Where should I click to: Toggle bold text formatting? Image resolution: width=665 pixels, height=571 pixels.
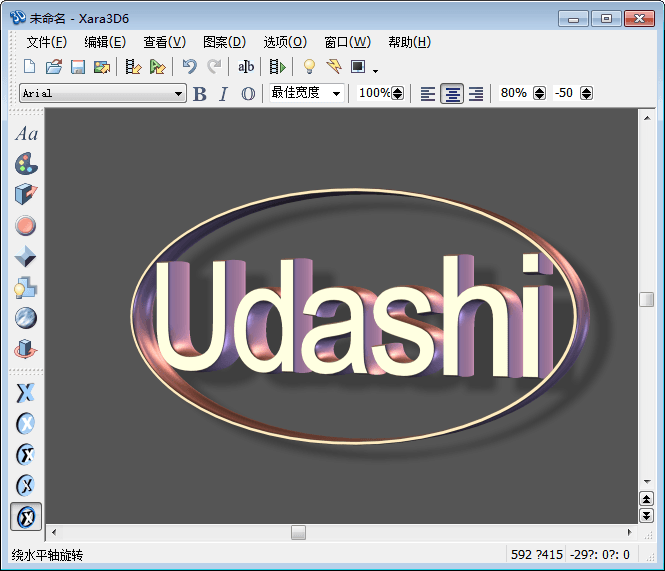pyautogui.click(x=200, y=93)
